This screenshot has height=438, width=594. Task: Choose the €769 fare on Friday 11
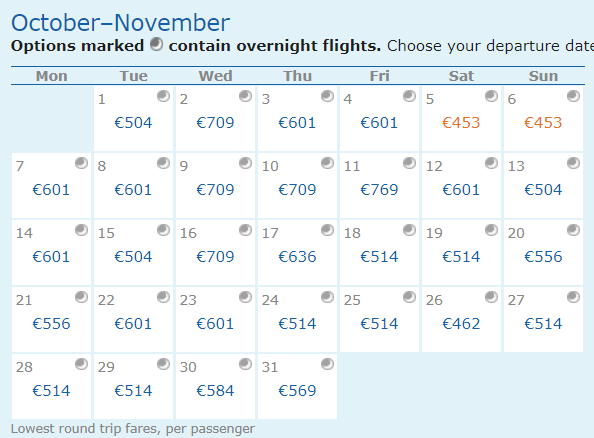point(379,190)
